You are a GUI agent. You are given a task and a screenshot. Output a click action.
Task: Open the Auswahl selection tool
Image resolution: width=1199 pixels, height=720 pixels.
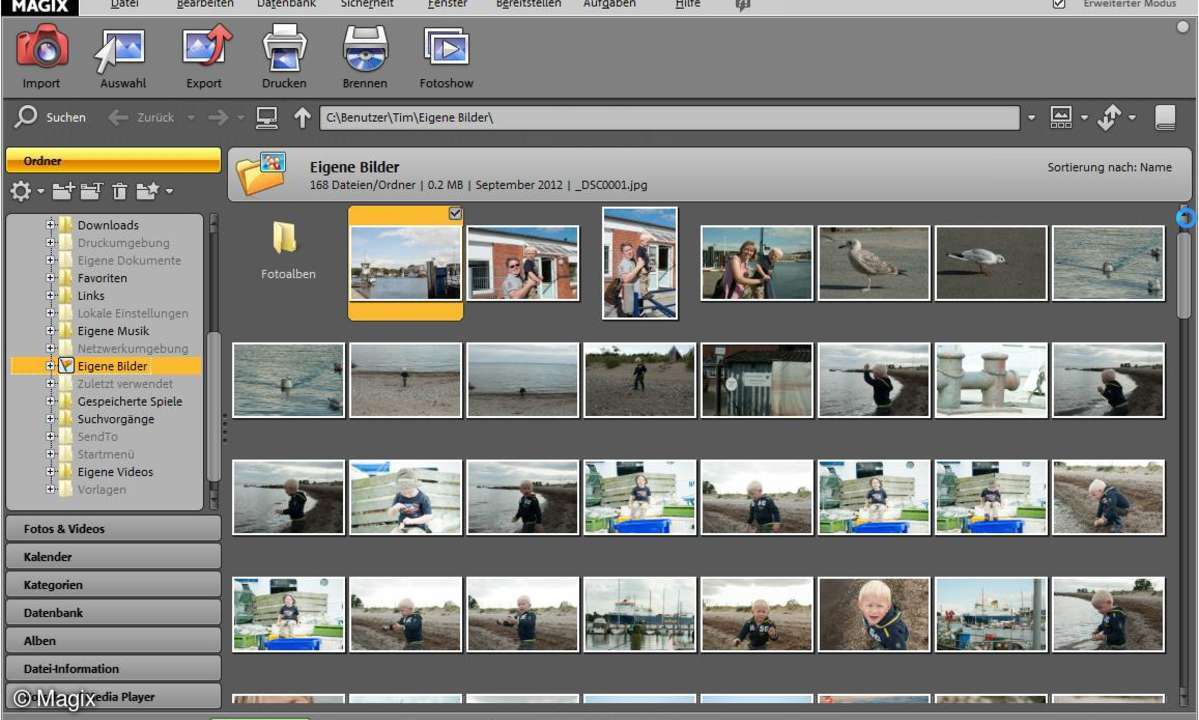(x=121, y=50)
